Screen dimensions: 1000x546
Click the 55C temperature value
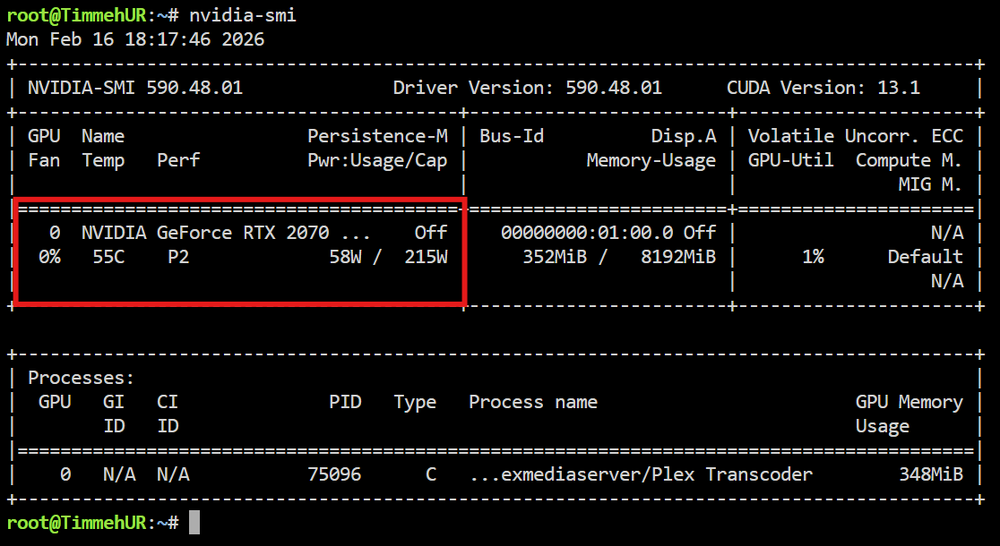[x=108, y=257]
